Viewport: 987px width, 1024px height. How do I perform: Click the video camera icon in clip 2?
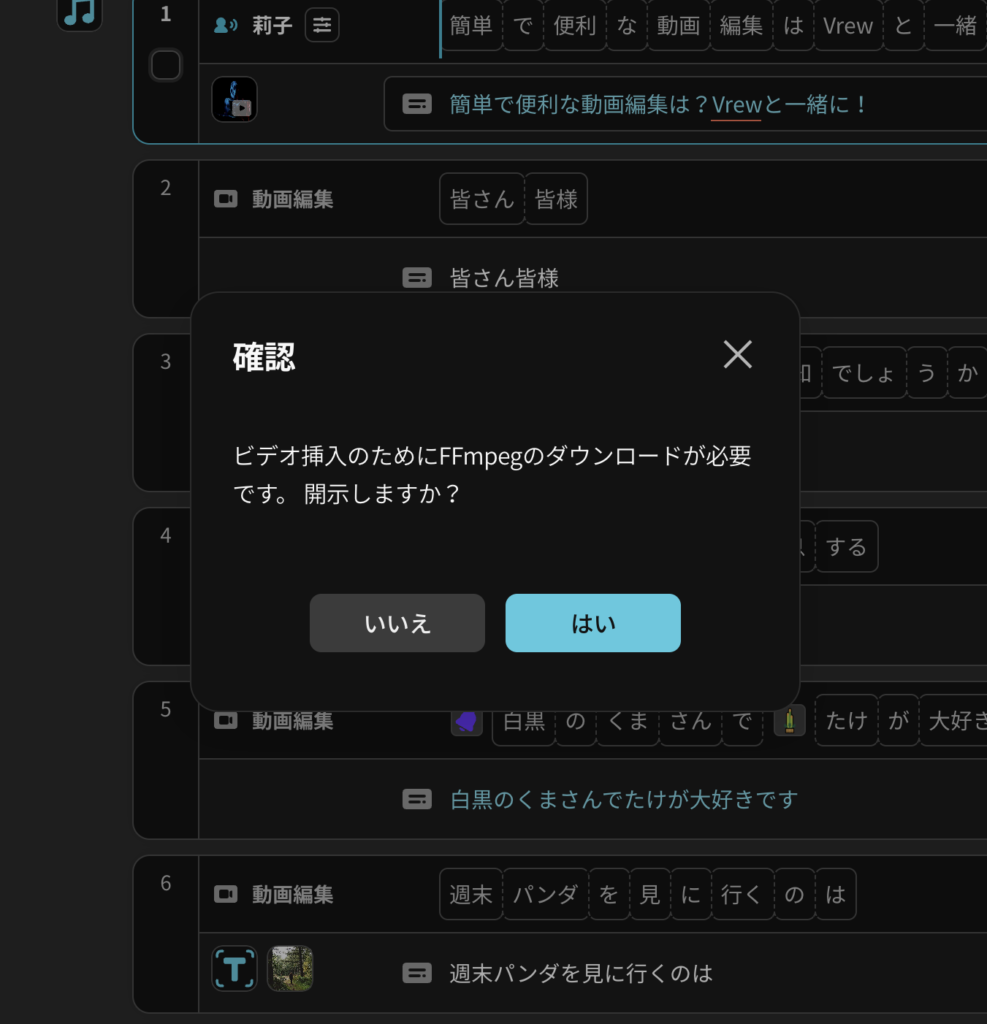226,199
